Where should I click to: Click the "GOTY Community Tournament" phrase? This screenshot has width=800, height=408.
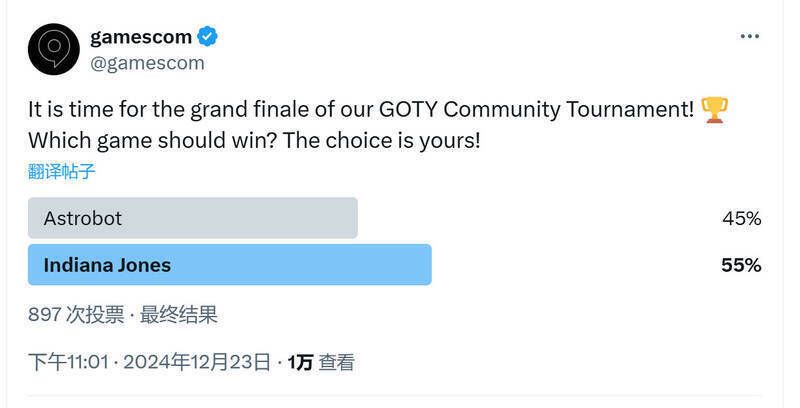(x=554, y=109)
